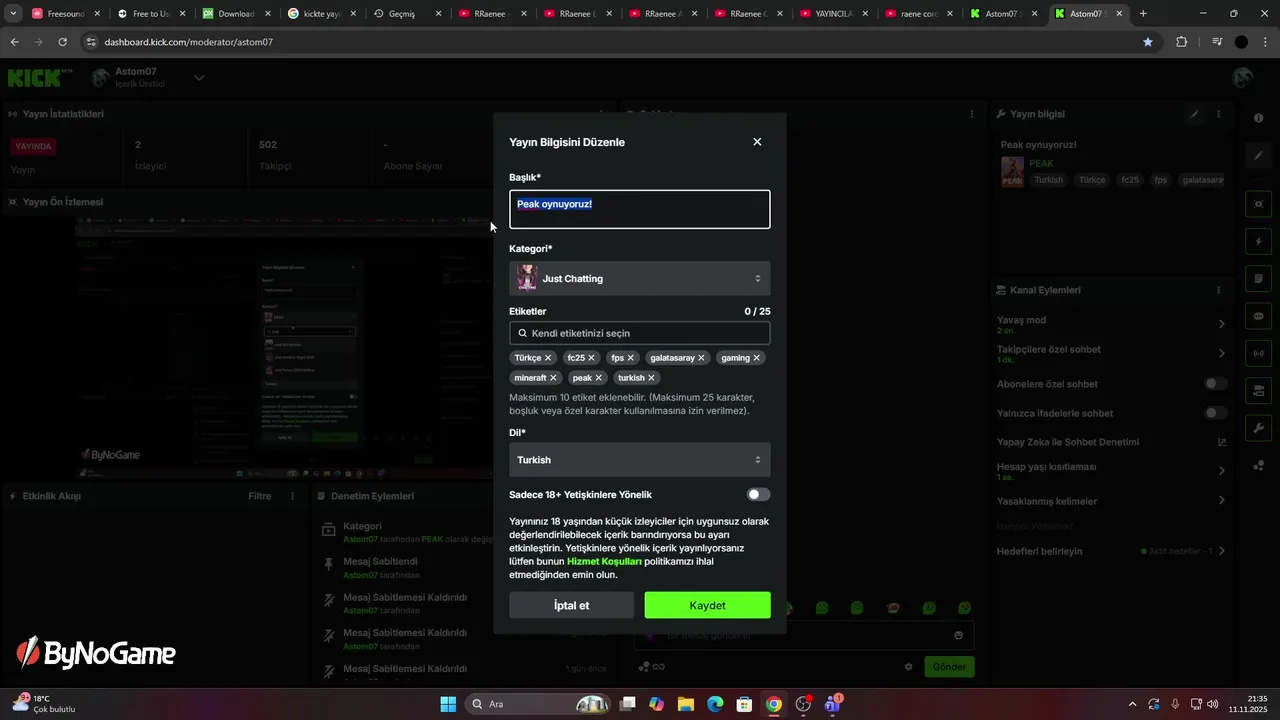Open Yapay Zeka ile Sohbet Denetimi chart icon
The height and width of the screenshot is (720, 1280).
pos(1221,442)
